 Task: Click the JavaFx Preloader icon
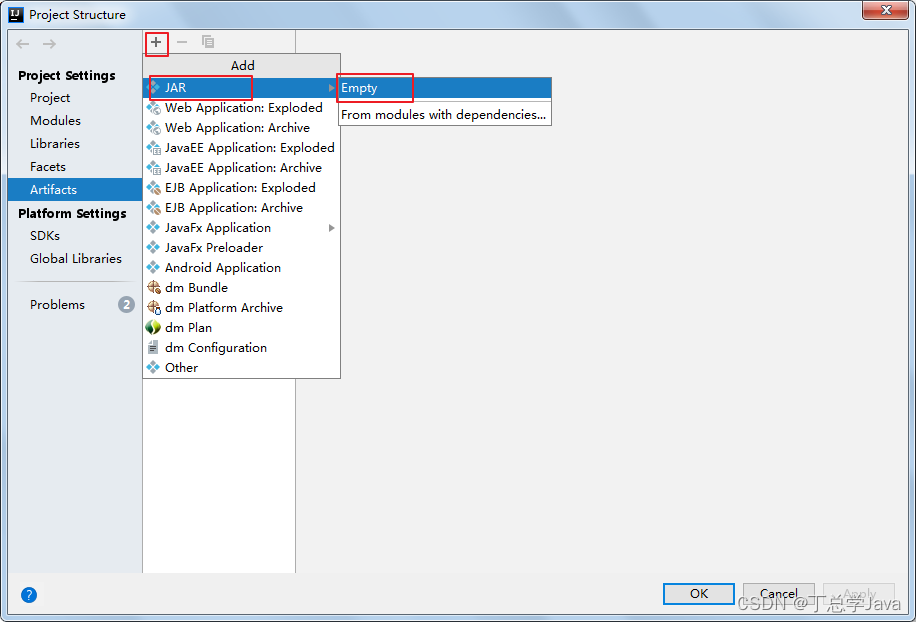[153, 247]
